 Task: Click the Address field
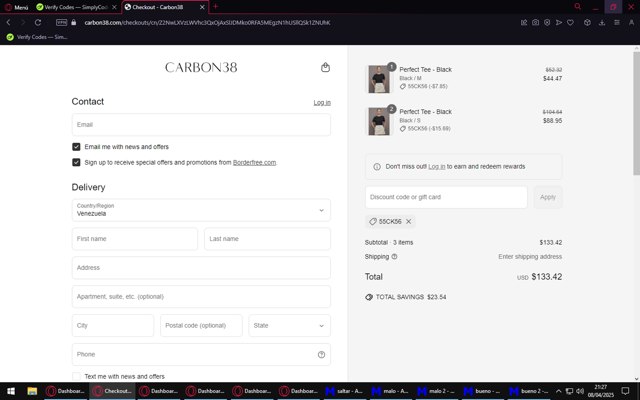pyautogui.click(x=201, y=268)
